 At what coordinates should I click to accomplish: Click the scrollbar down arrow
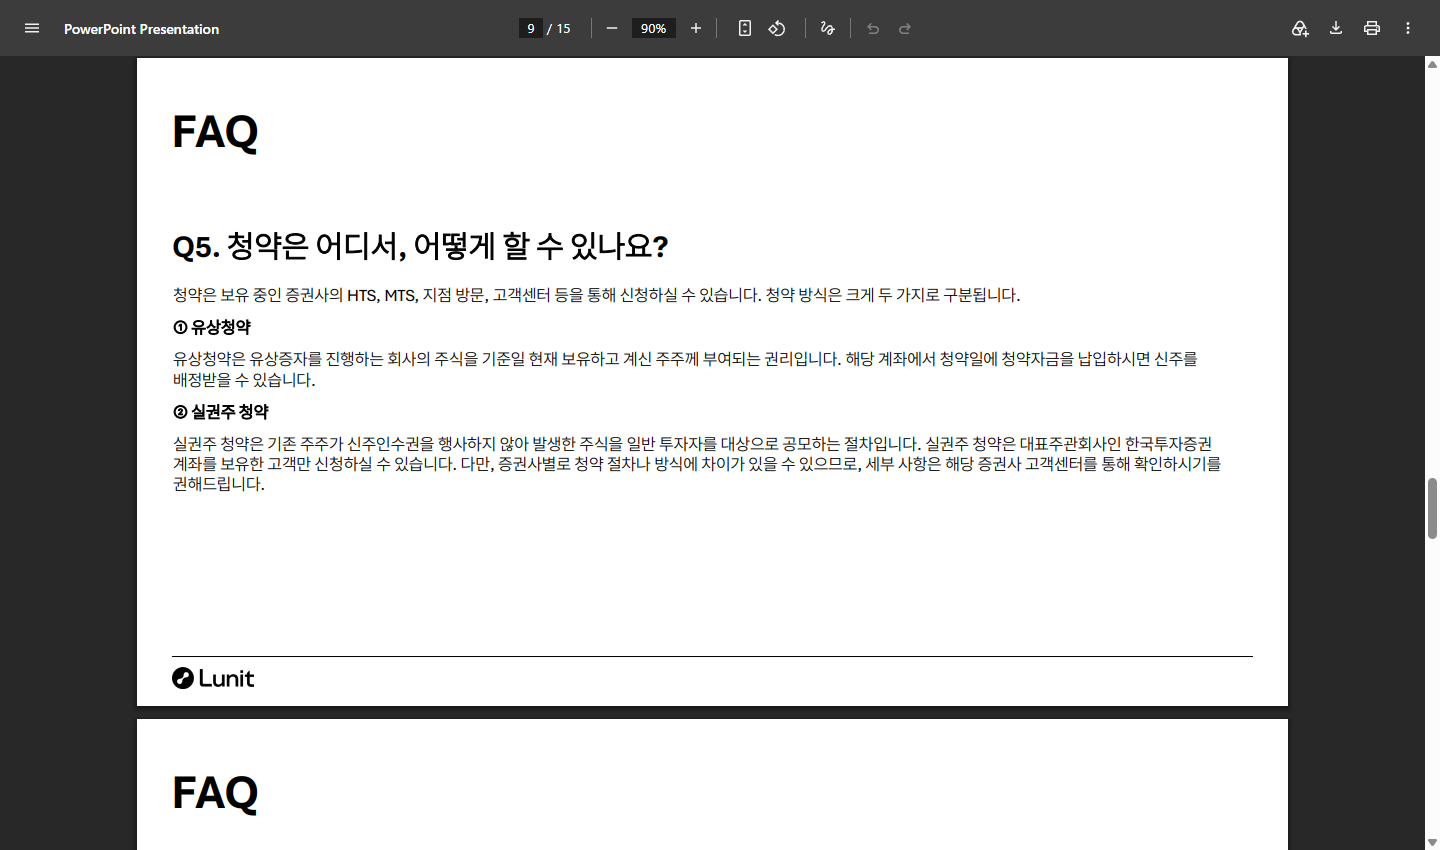click(1432, 842)
